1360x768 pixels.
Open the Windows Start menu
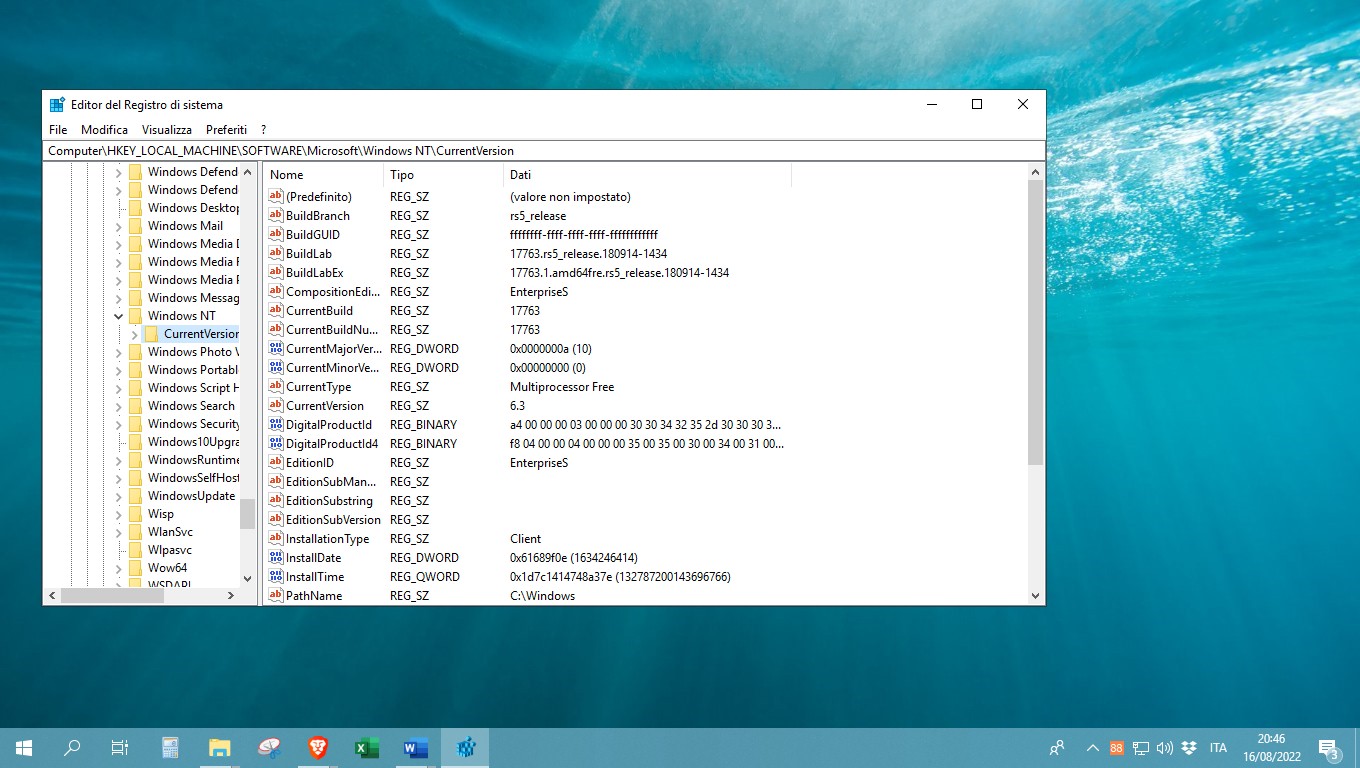pos(24,748)
